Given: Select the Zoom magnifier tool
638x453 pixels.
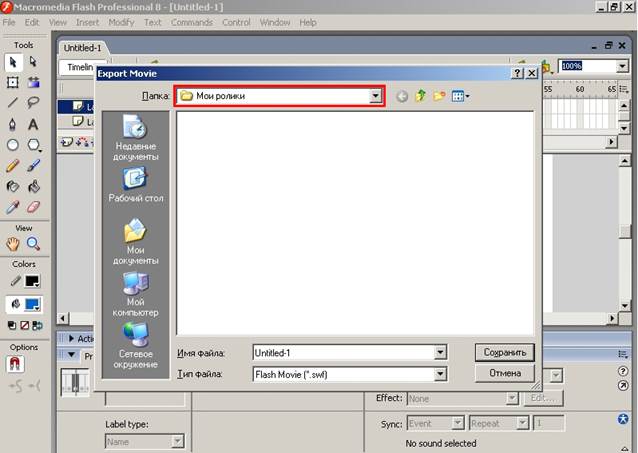Looking at the screenshot, I should point(33,244).
